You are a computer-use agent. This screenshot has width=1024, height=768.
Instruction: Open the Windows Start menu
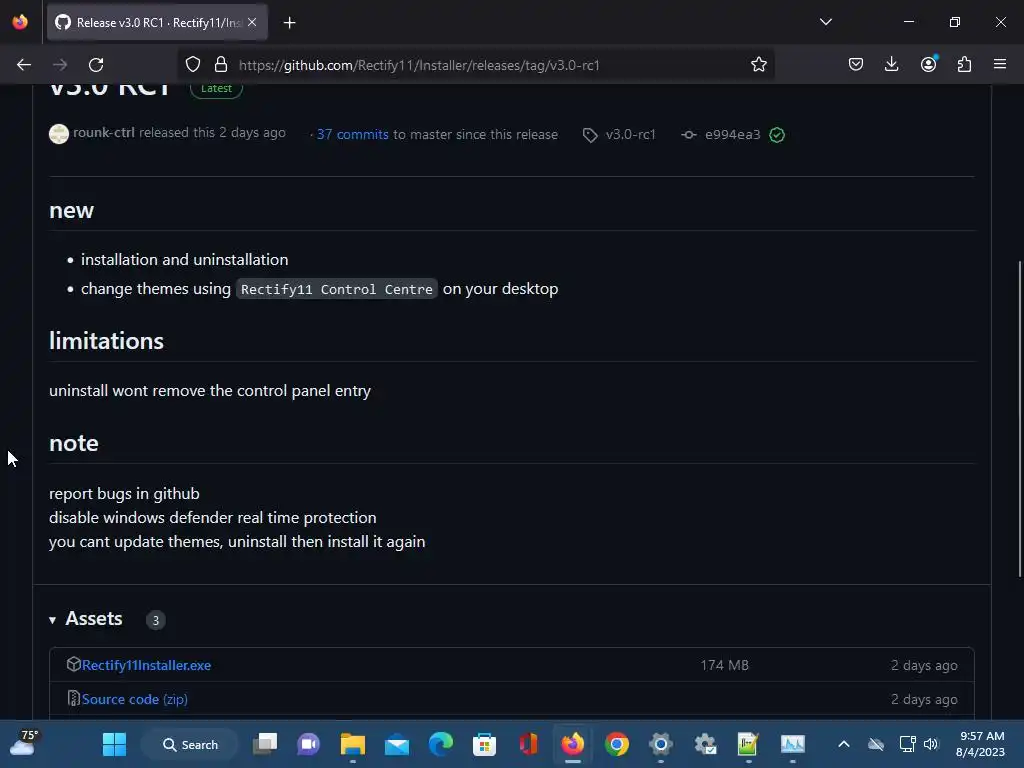114,744
